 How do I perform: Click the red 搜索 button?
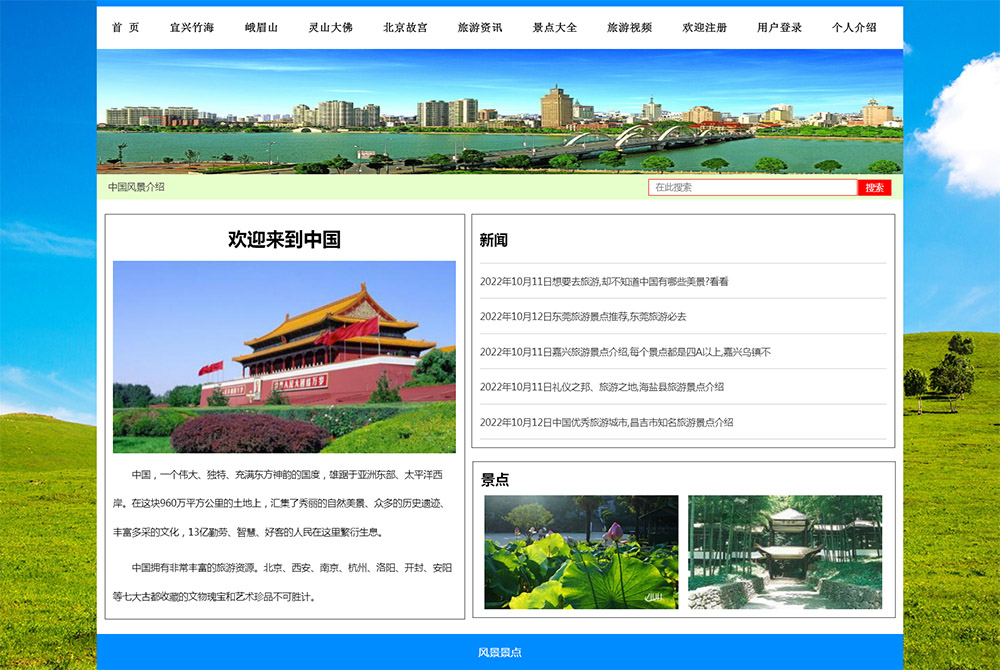[874, 187]
